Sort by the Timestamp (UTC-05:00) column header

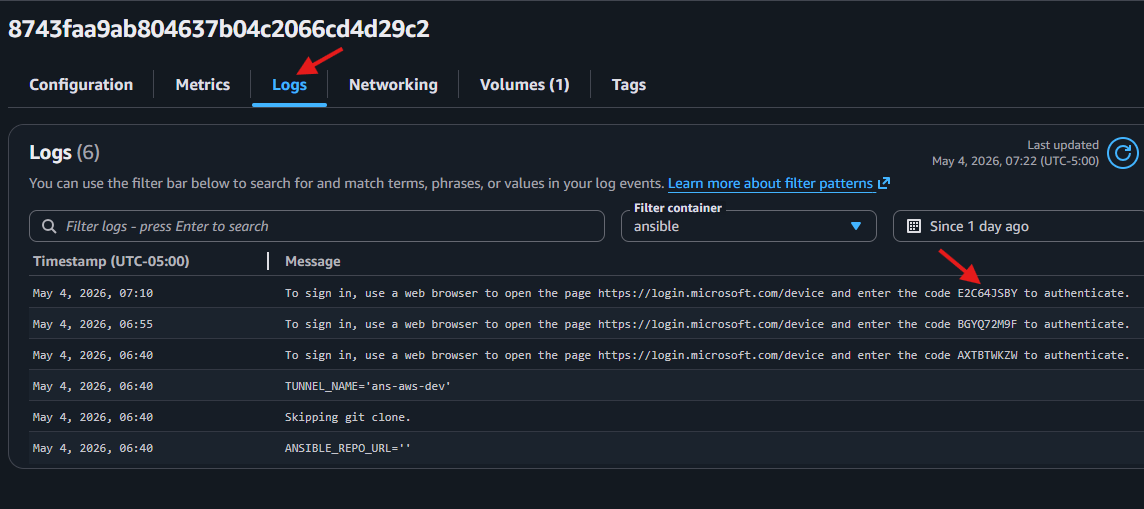112,261
